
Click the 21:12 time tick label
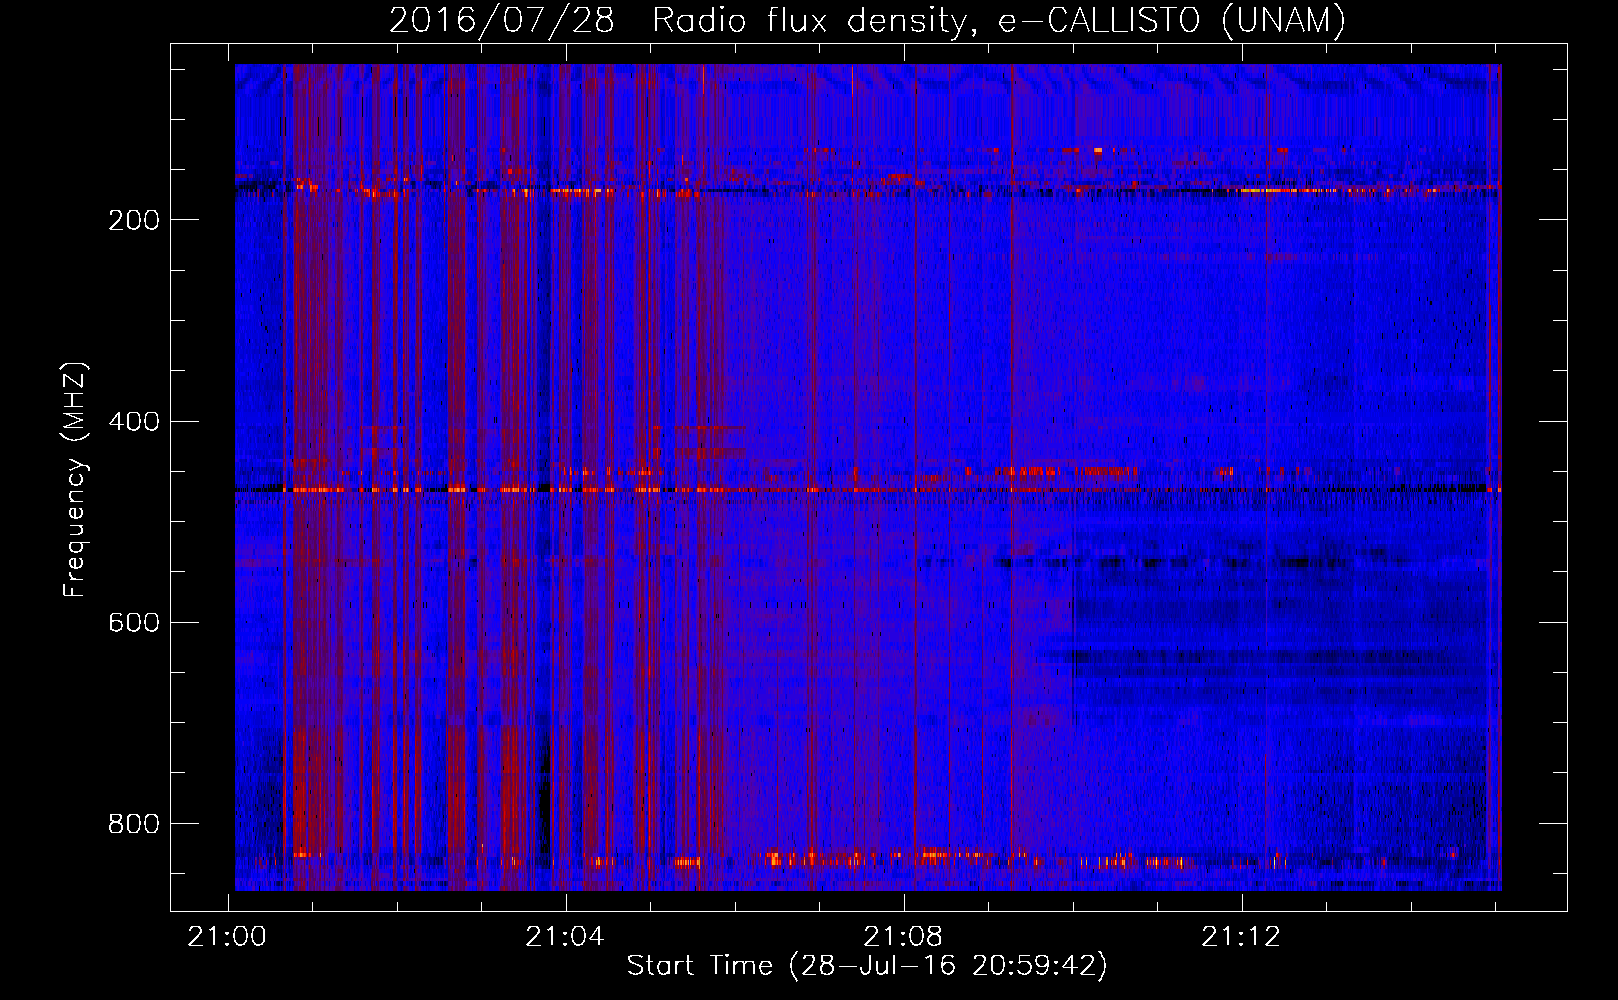1241,937
